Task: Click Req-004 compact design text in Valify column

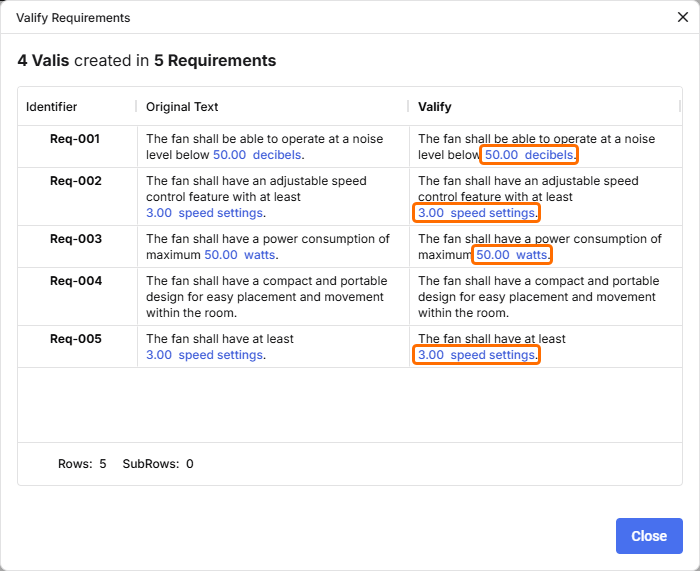Action: click(536, 297)
